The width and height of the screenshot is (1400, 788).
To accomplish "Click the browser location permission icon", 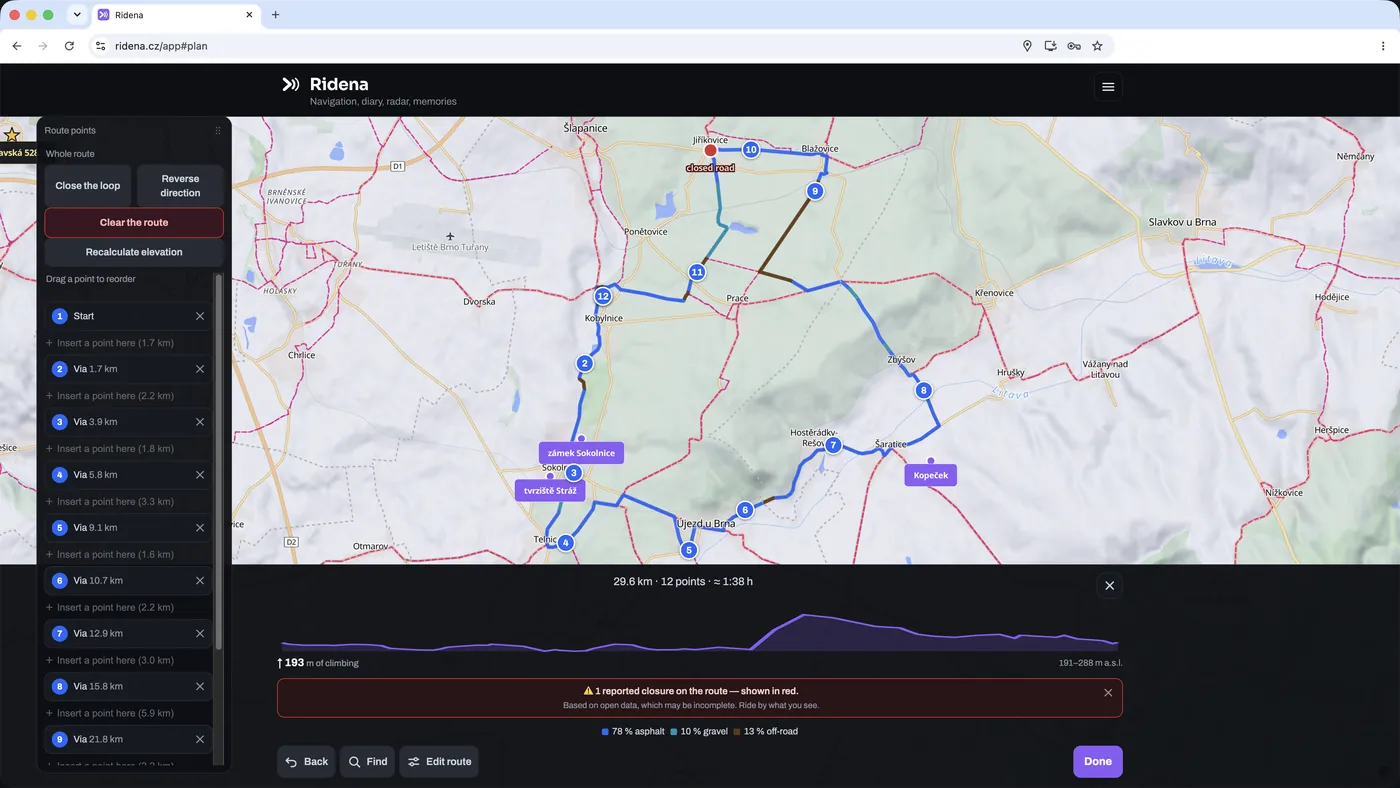I will (1027, 46).
